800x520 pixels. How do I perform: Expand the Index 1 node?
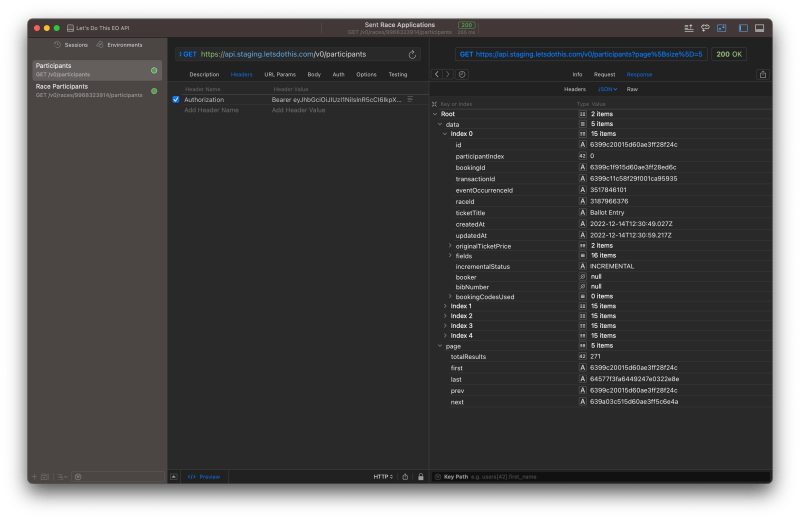tap(445, 306)
